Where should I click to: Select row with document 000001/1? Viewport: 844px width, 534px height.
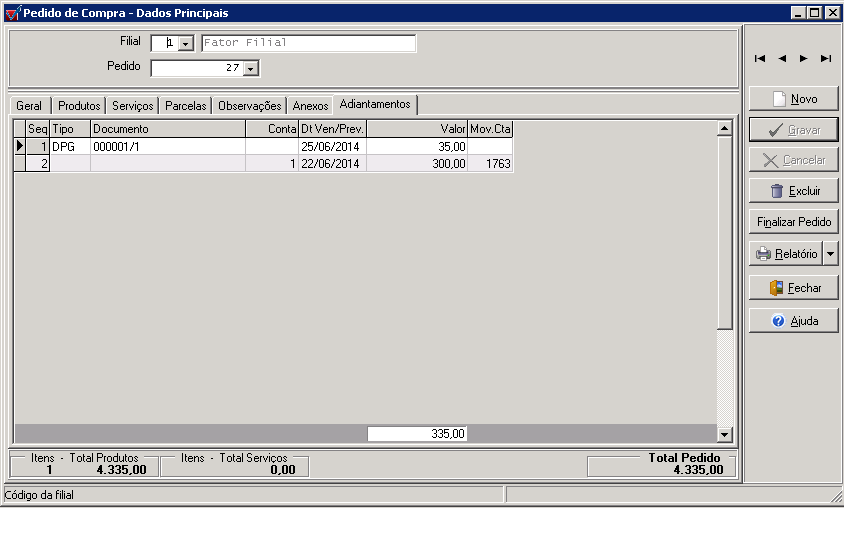coord(167,146)
